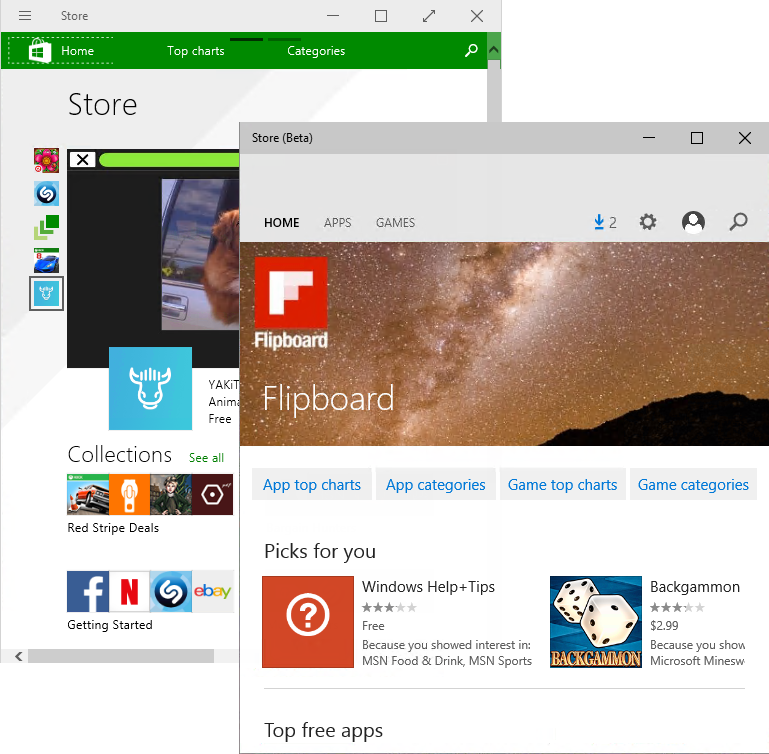Open the orange zipper app tile
This screenshot has width=769, height=754.
129,494
